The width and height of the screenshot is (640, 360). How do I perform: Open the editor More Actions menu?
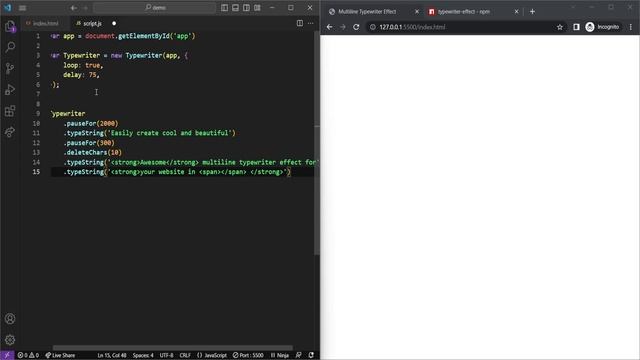311,23
